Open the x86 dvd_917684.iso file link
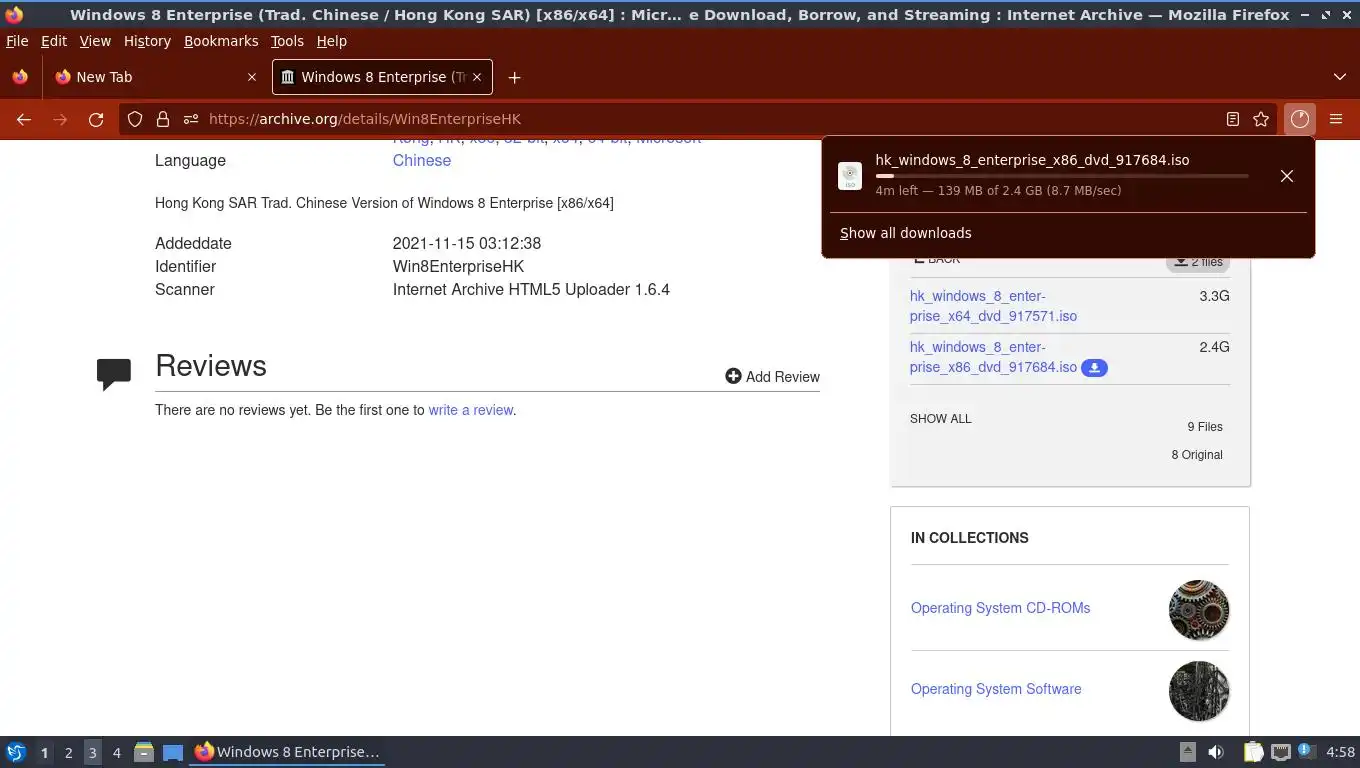Viewport: 1360px width, 768px height. [993, 357]
